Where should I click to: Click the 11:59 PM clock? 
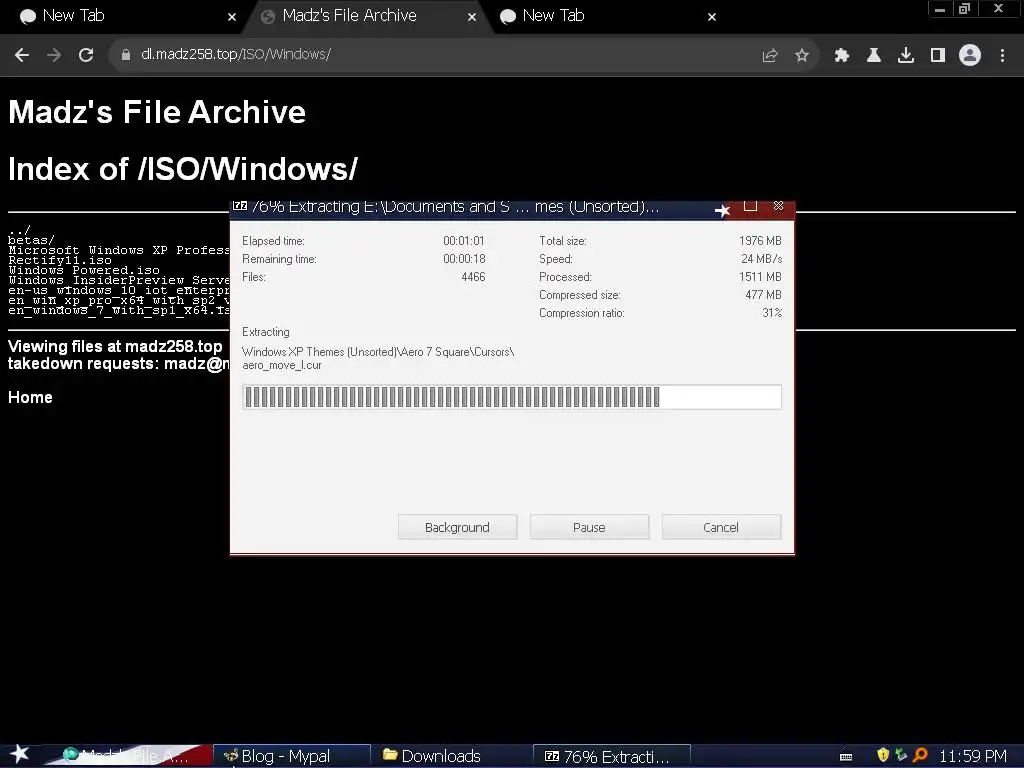click(x=973, y=756)
